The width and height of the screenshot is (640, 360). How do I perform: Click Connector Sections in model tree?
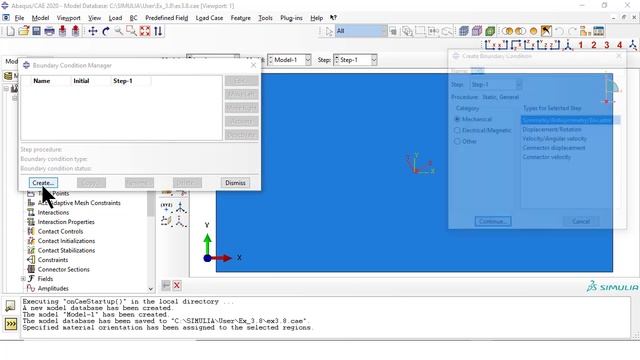pyautogui.click(x=64, y=269)
